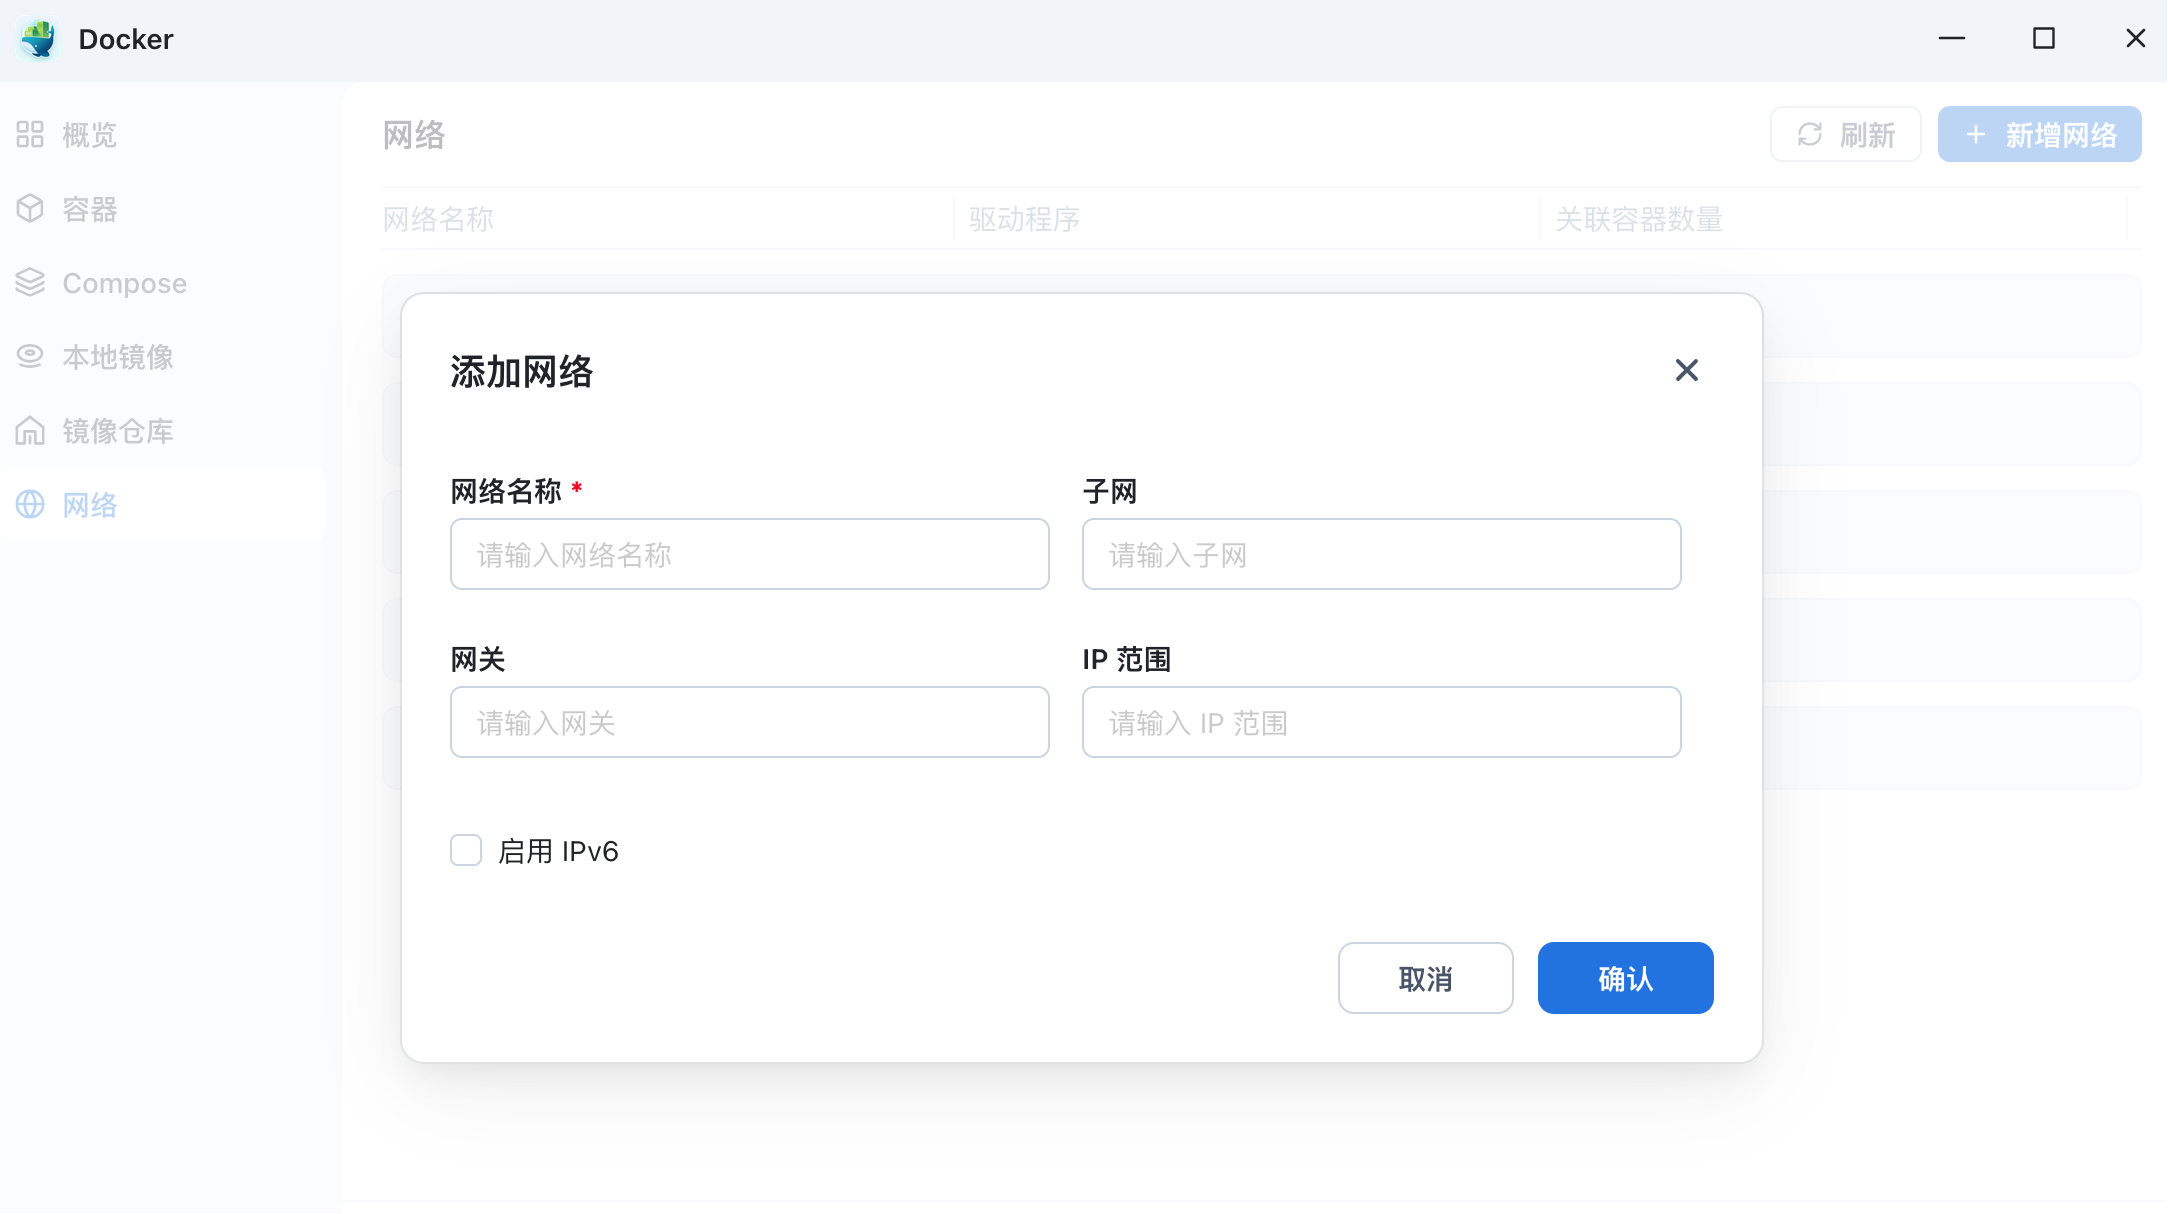Click the 网络名称 input field

pos(749,554)
